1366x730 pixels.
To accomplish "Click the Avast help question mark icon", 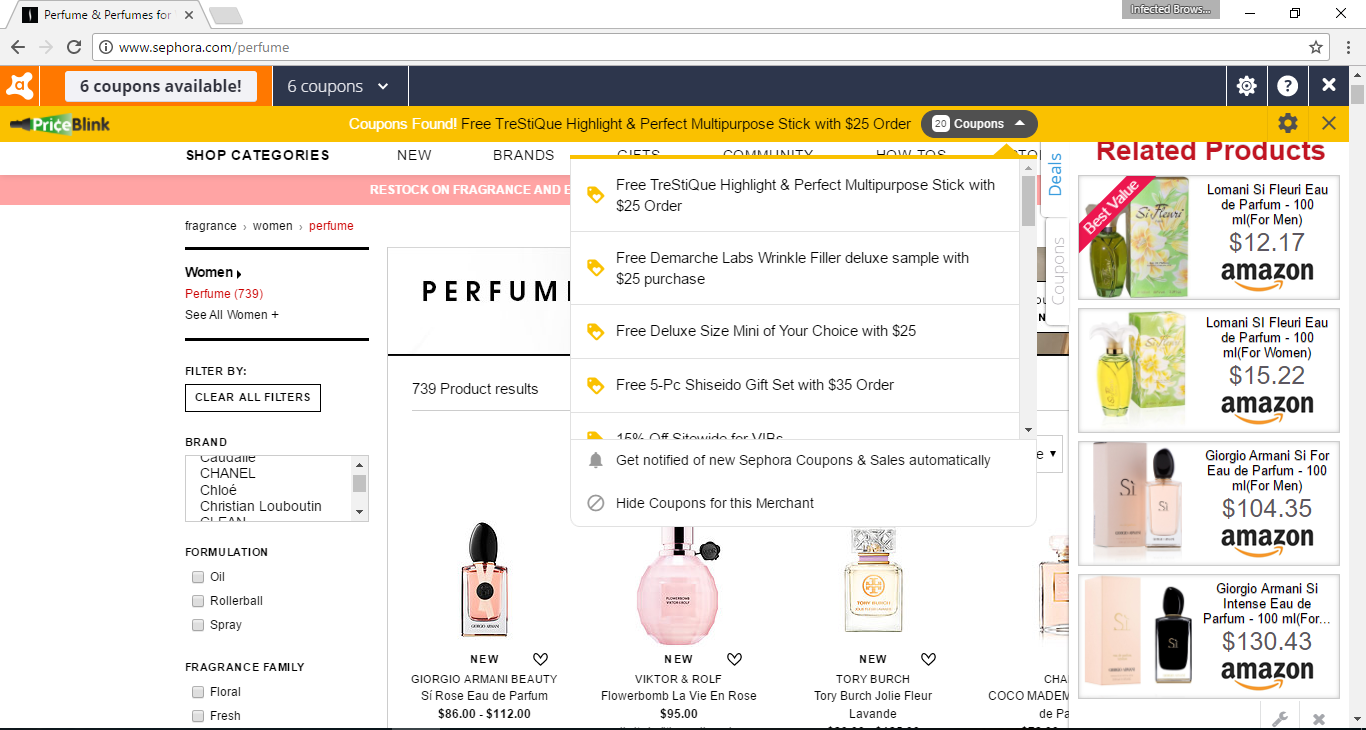I will 1288,85.
